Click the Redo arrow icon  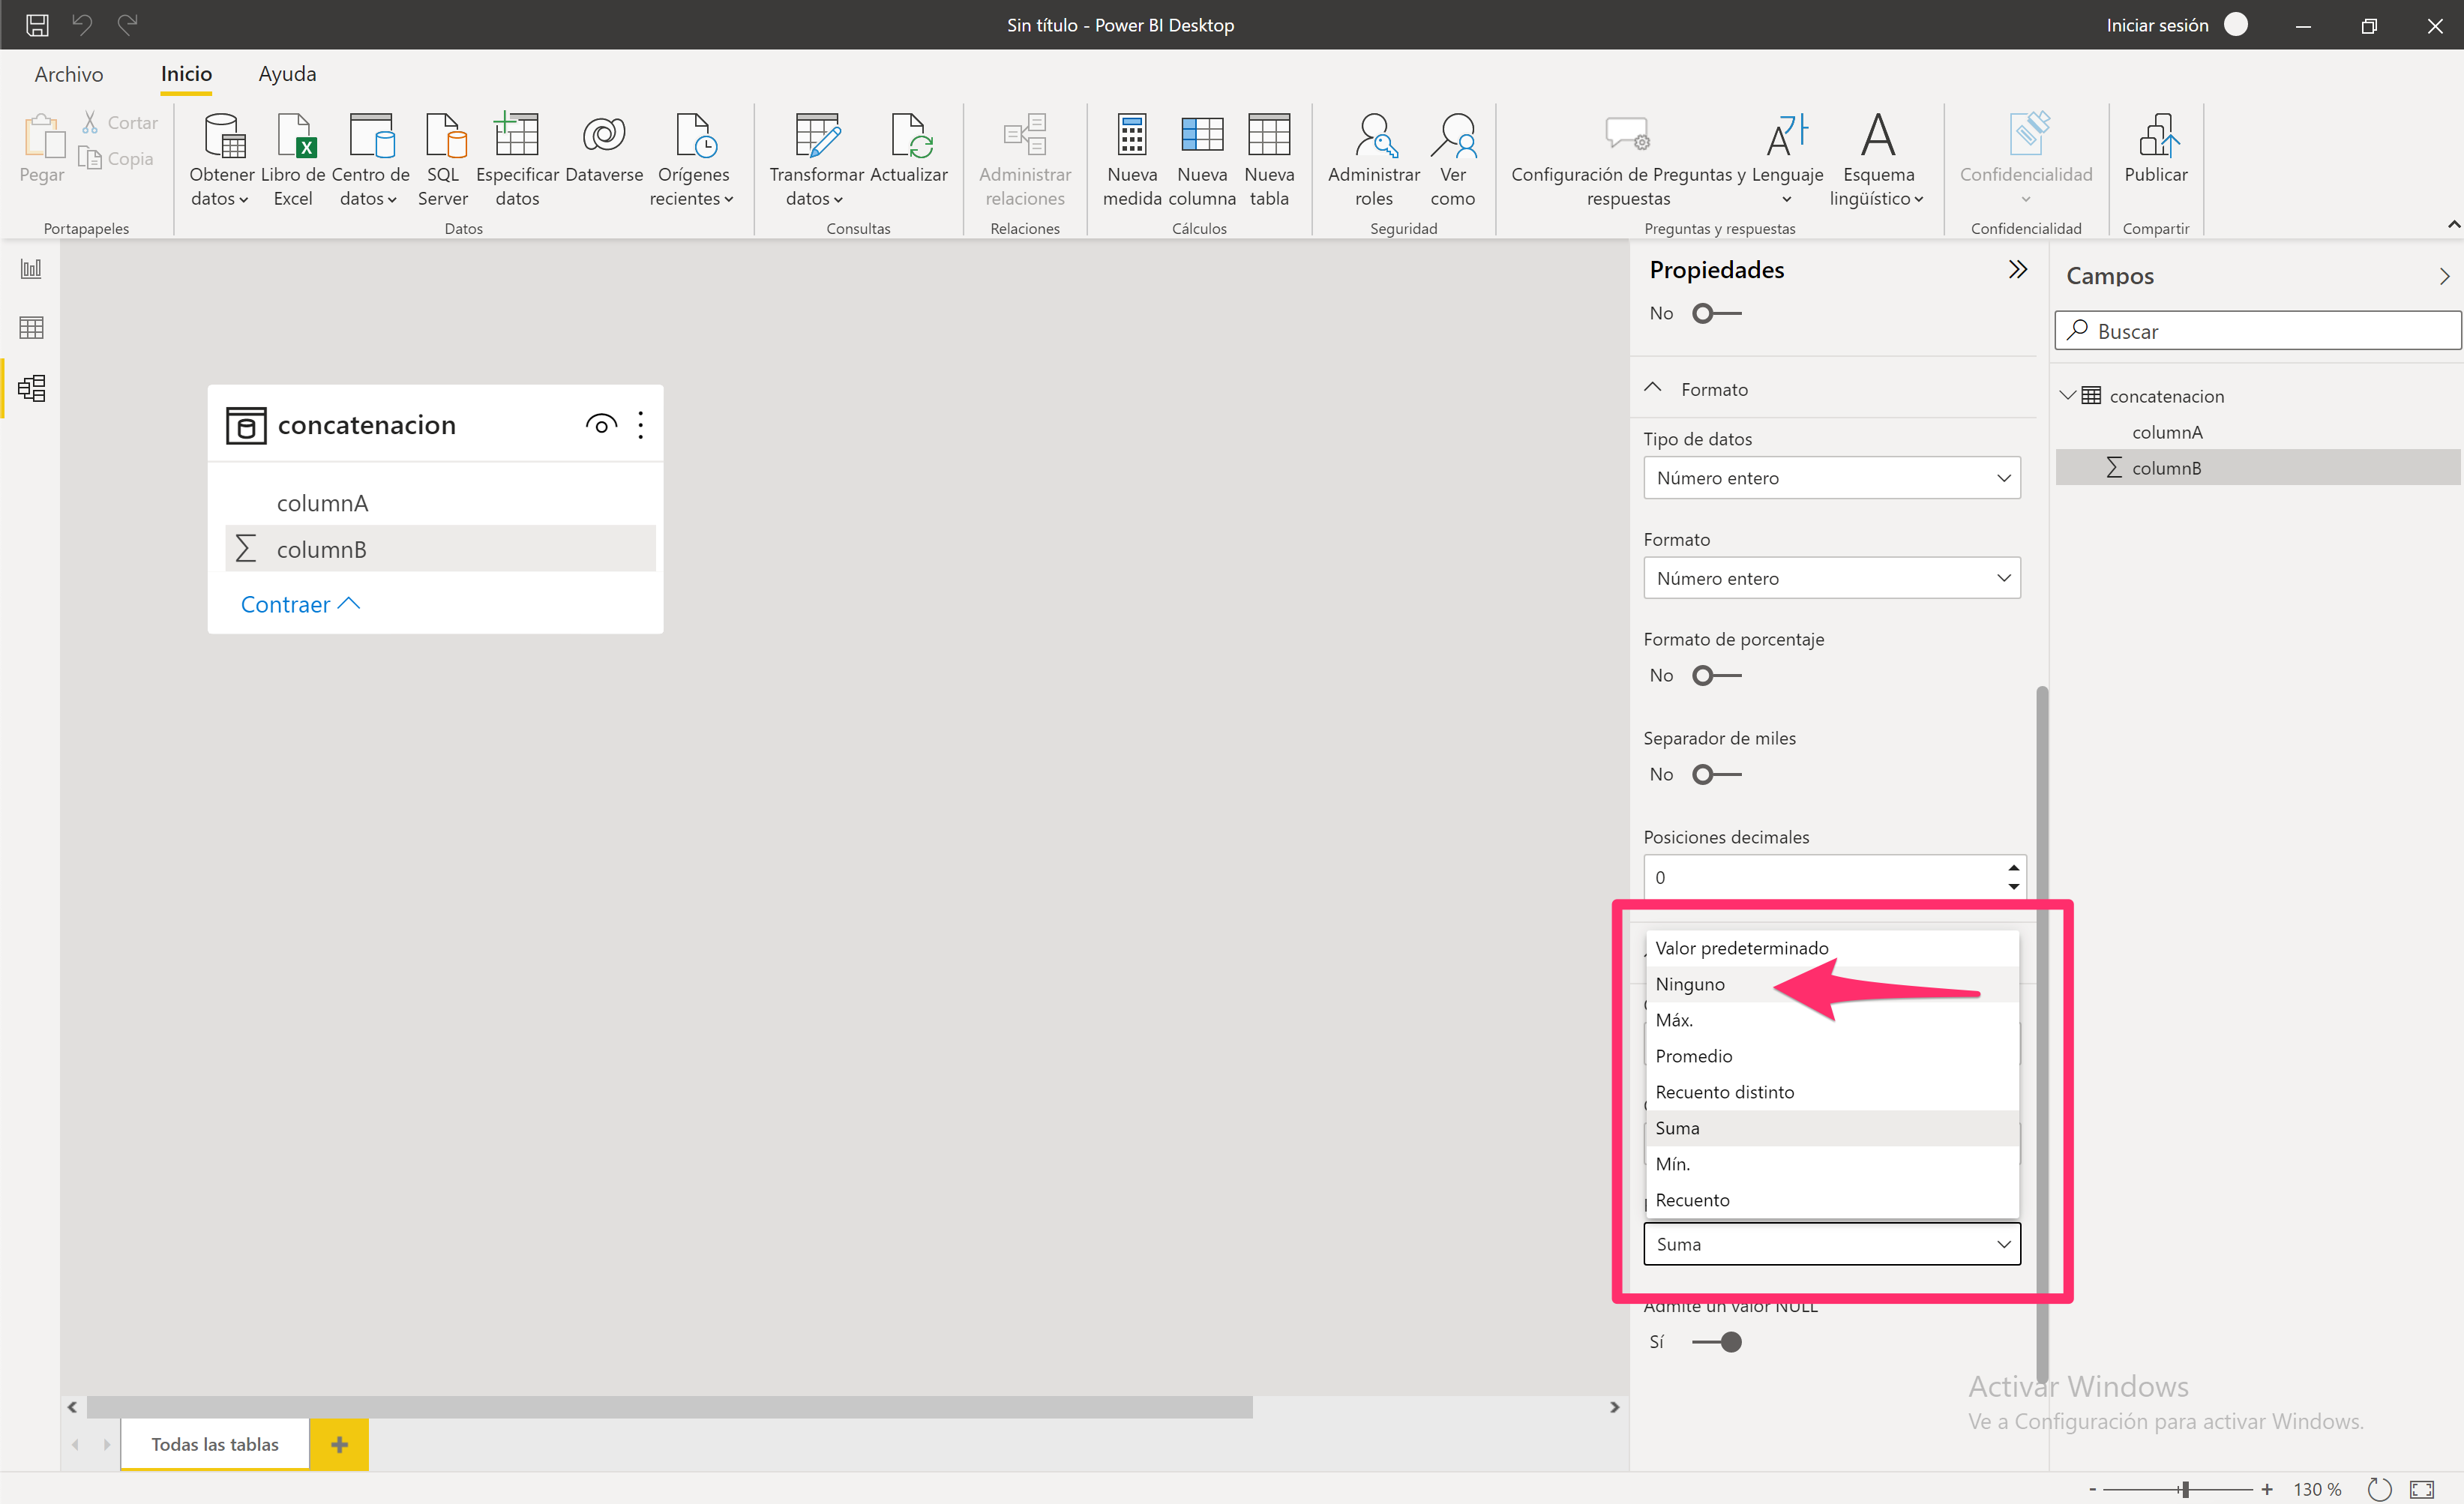pos(127,24)
